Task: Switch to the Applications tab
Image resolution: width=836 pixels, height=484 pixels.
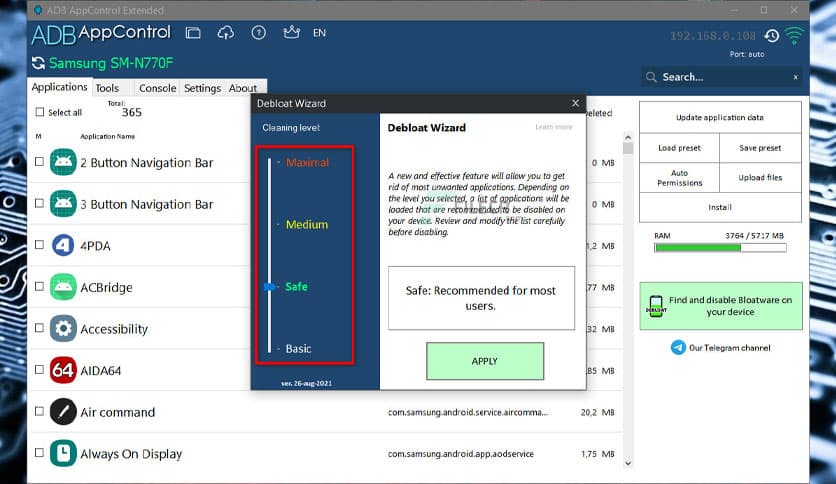Action: 60,87
